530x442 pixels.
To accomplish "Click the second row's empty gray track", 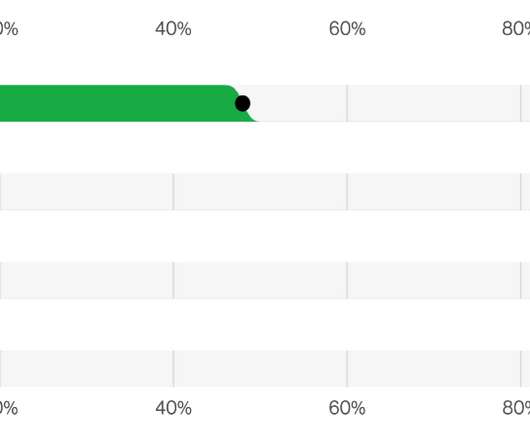I will pos(265,192).
